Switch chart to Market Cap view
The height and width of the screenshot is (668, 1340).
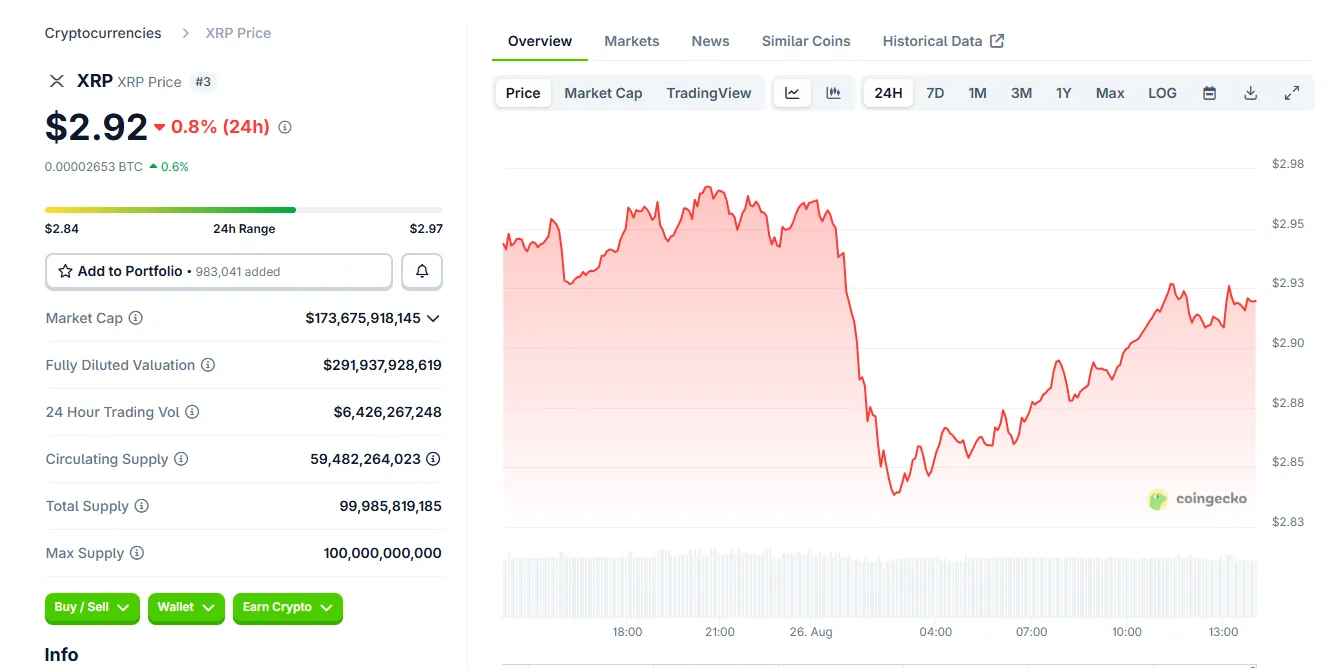(x=603, y=93)
